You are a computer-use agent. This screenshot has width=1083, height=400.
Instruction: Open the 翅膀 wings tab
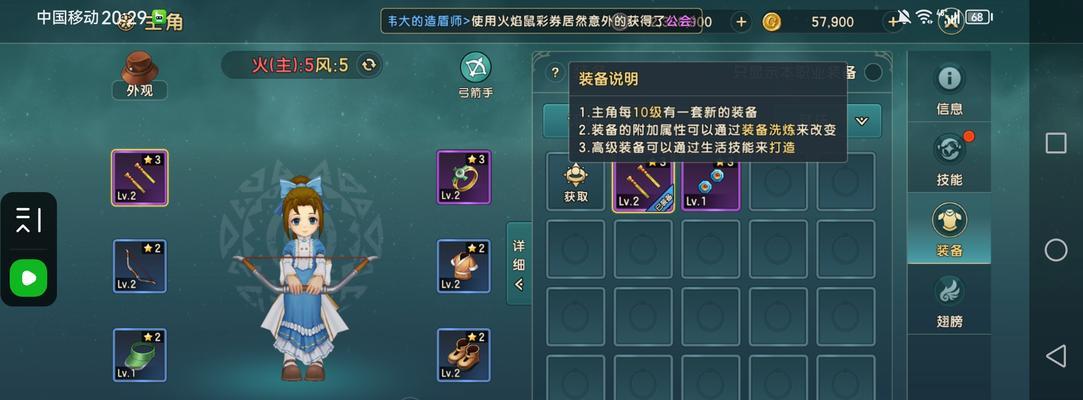(949, 300)
